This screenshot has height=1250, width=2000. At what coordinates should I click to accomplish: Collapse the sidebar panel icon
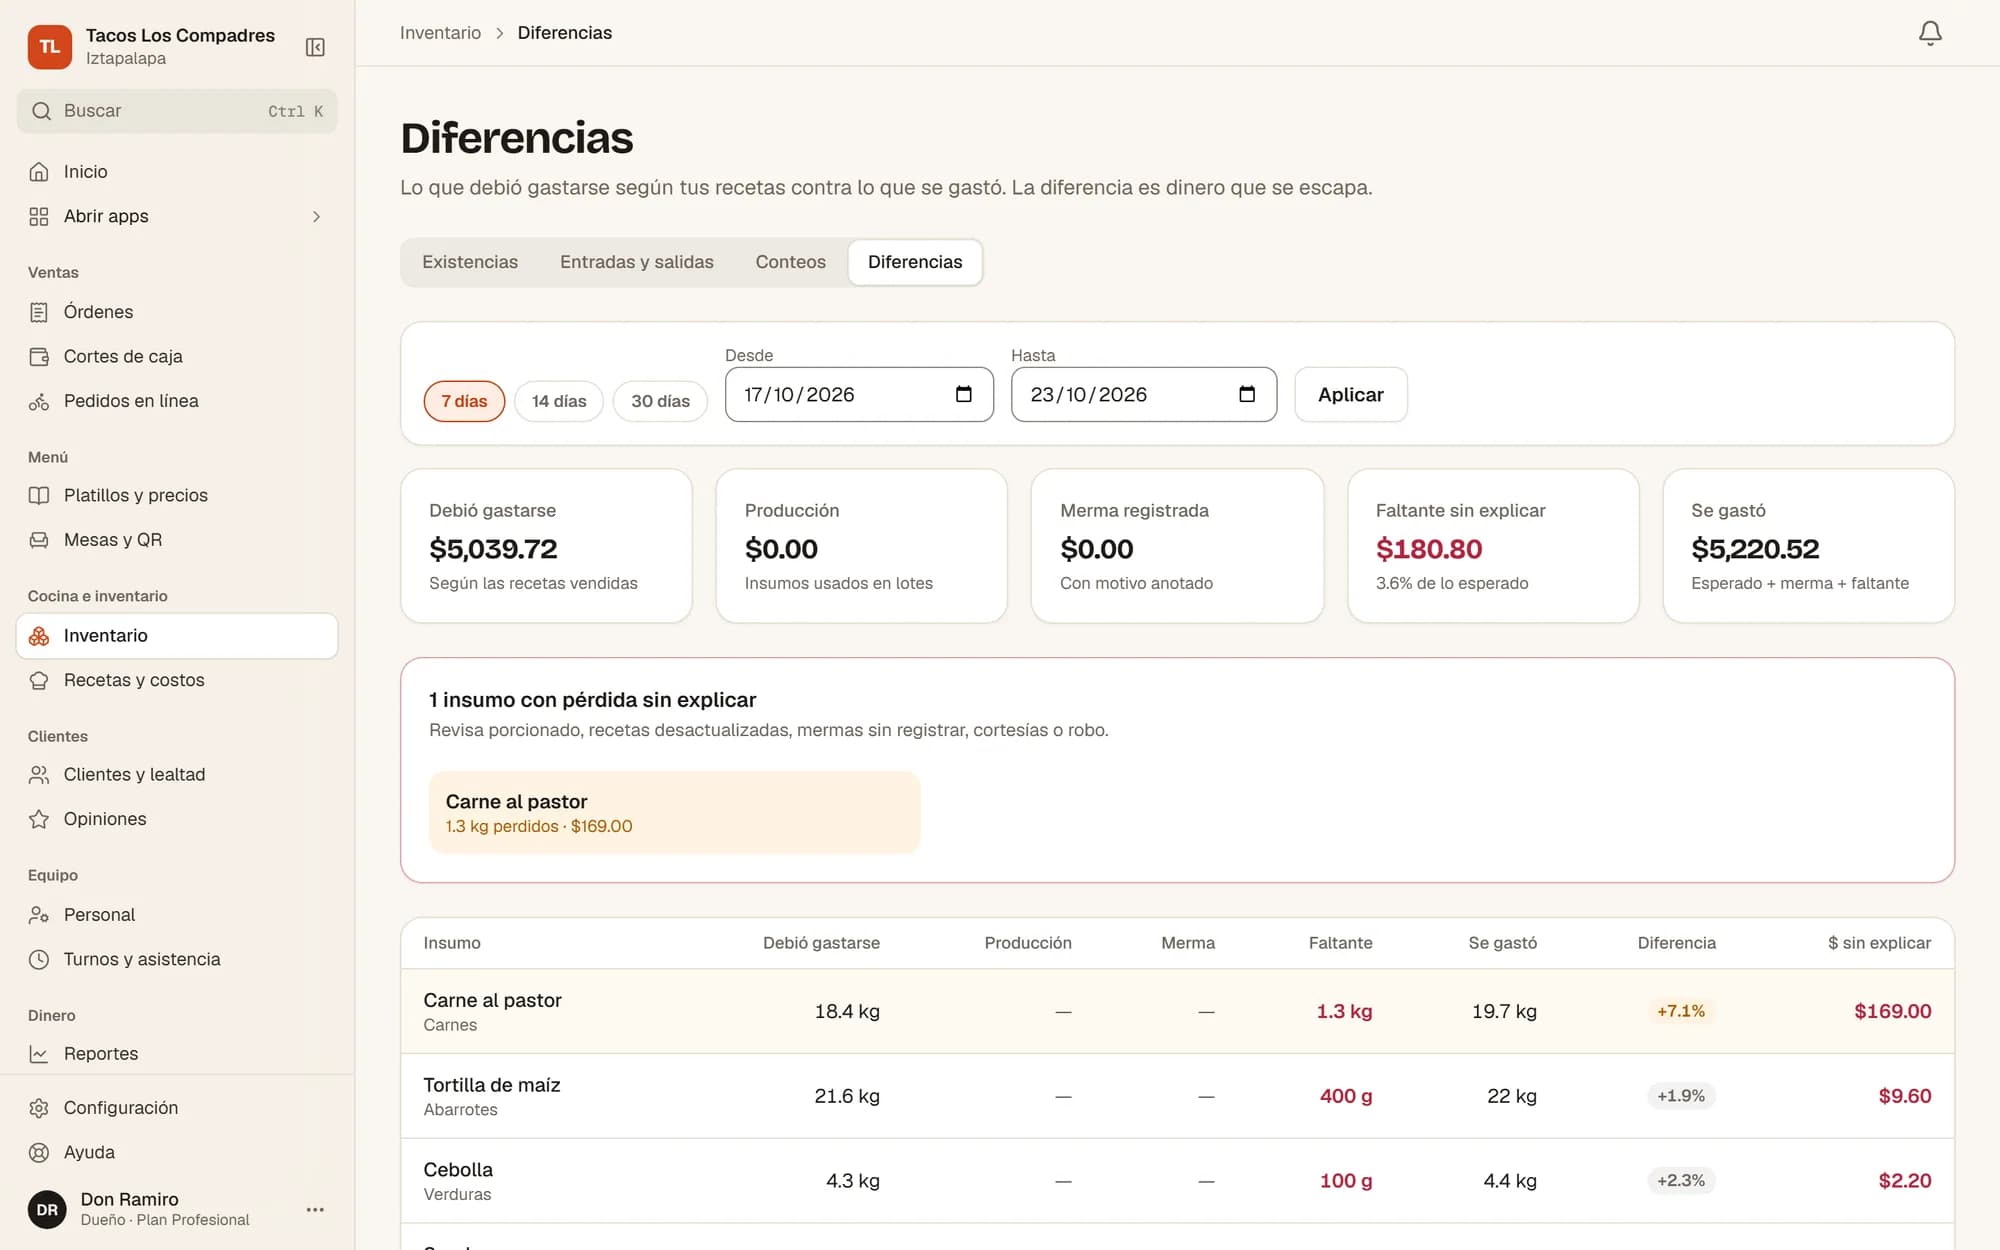[x=315, y=47]
